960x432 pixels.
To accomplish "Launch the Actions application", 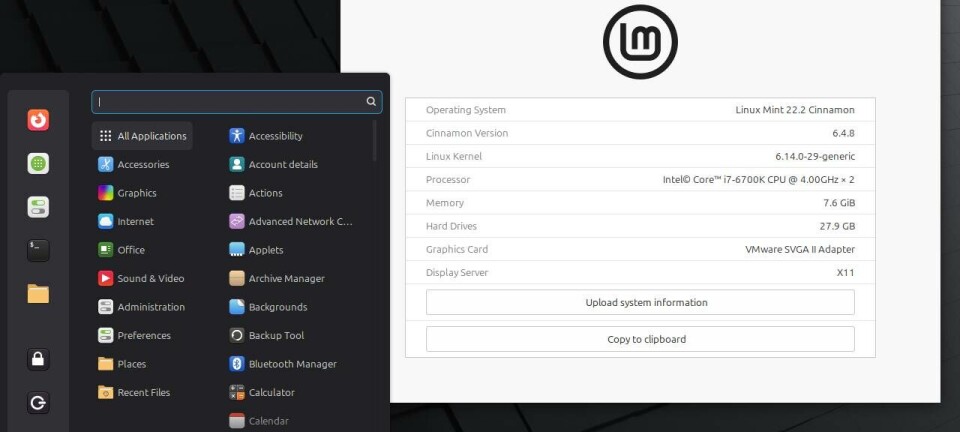I will point(256,193).
